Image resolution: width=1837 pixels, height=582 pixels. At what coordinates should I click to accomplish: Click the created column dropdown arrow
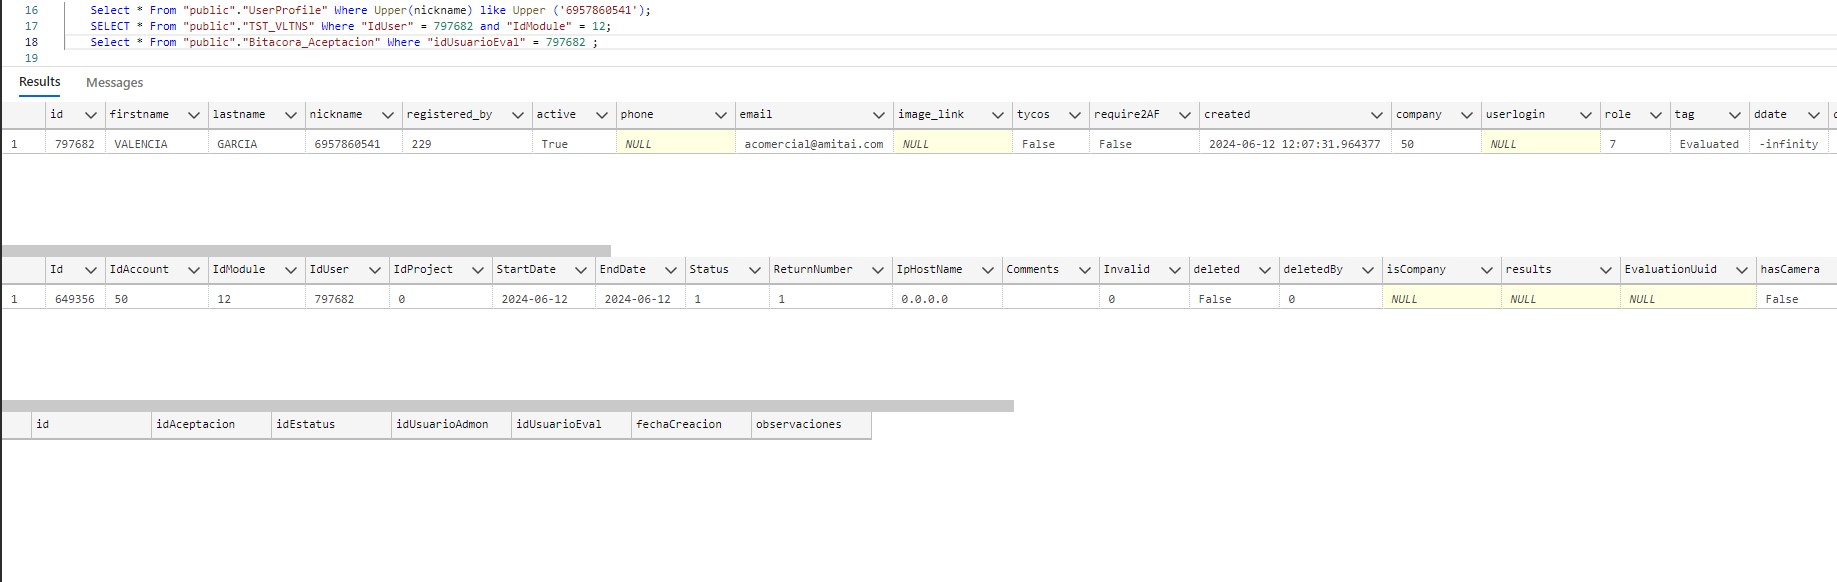click(x=1377, y=115)
